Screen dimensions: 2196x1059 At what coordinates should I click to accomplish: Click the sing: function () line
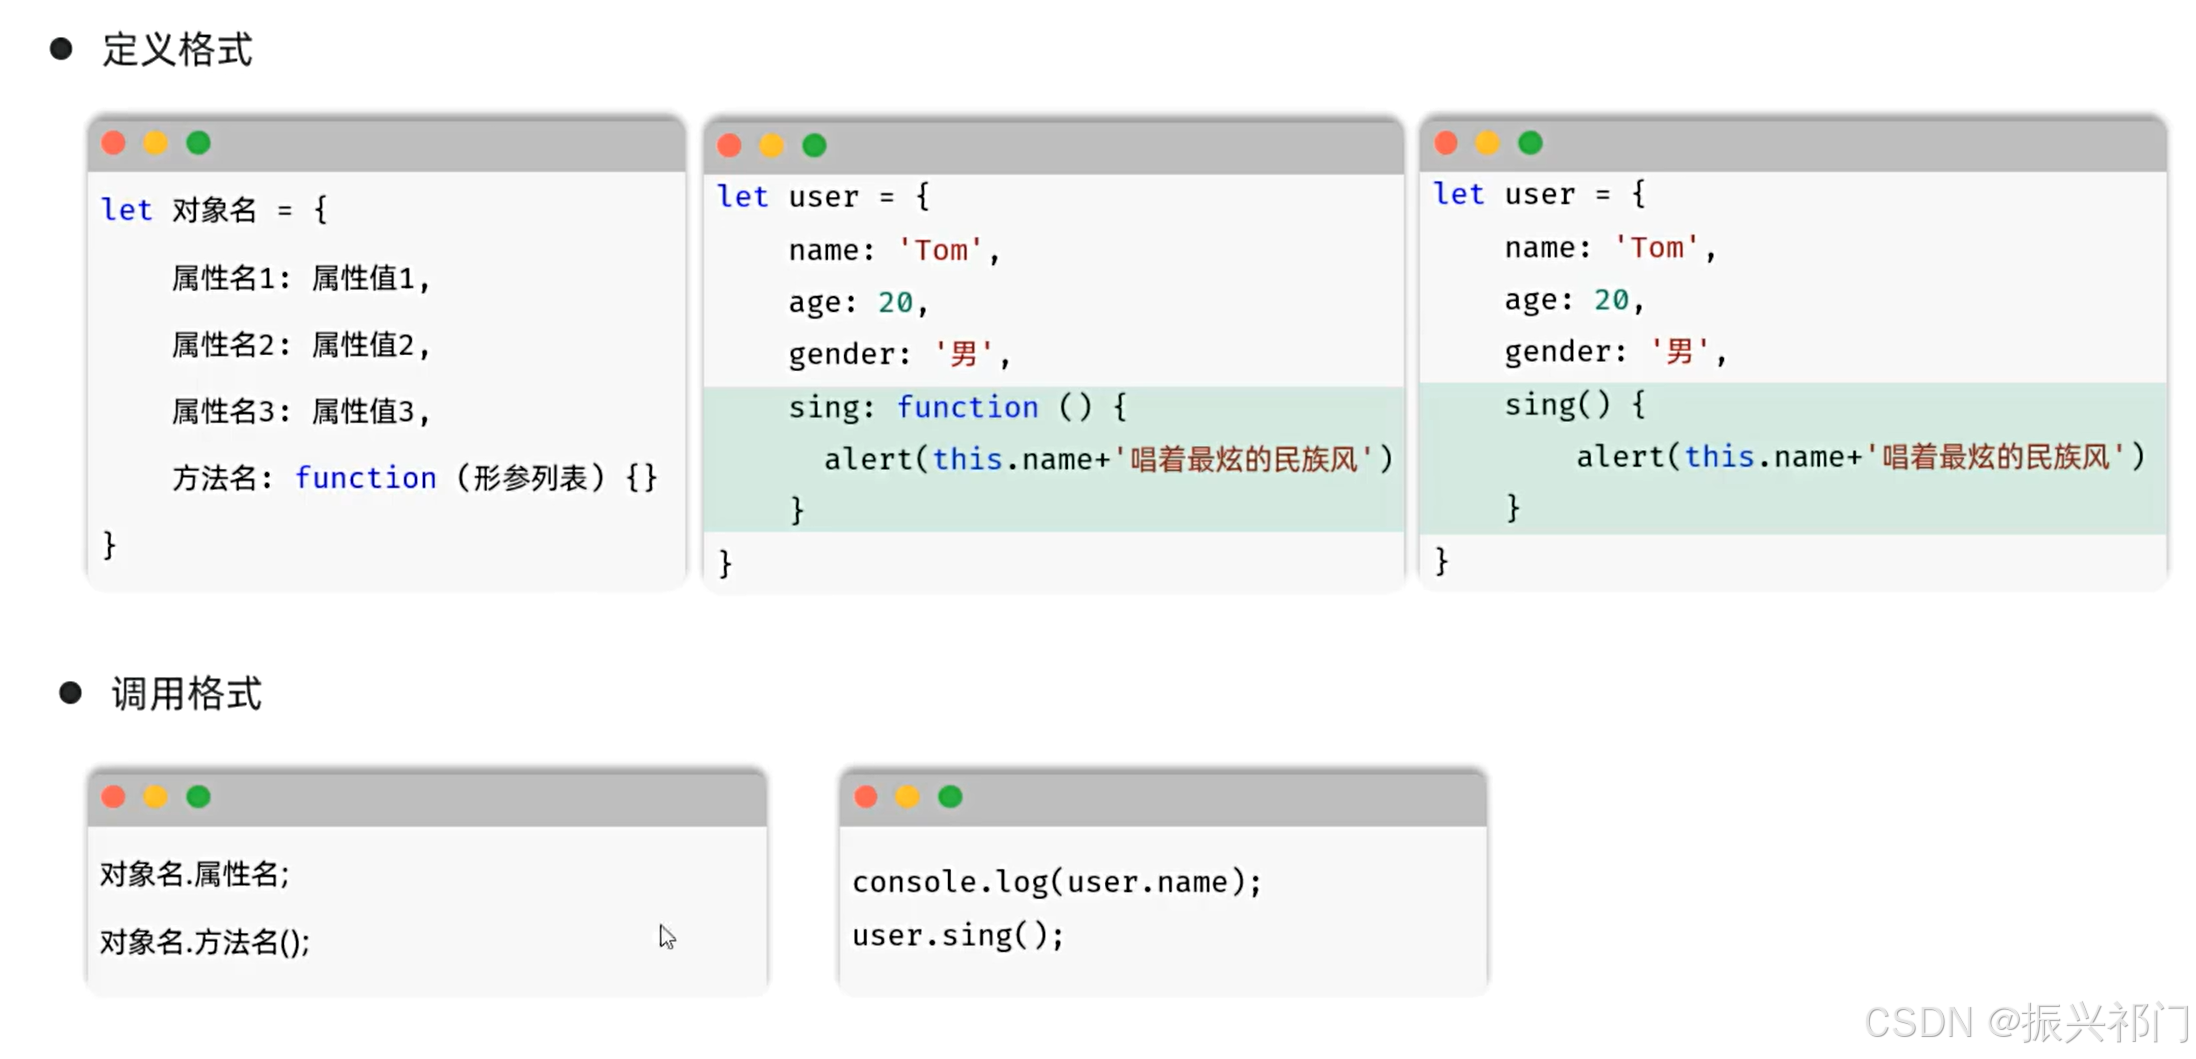tap(957, 407)
